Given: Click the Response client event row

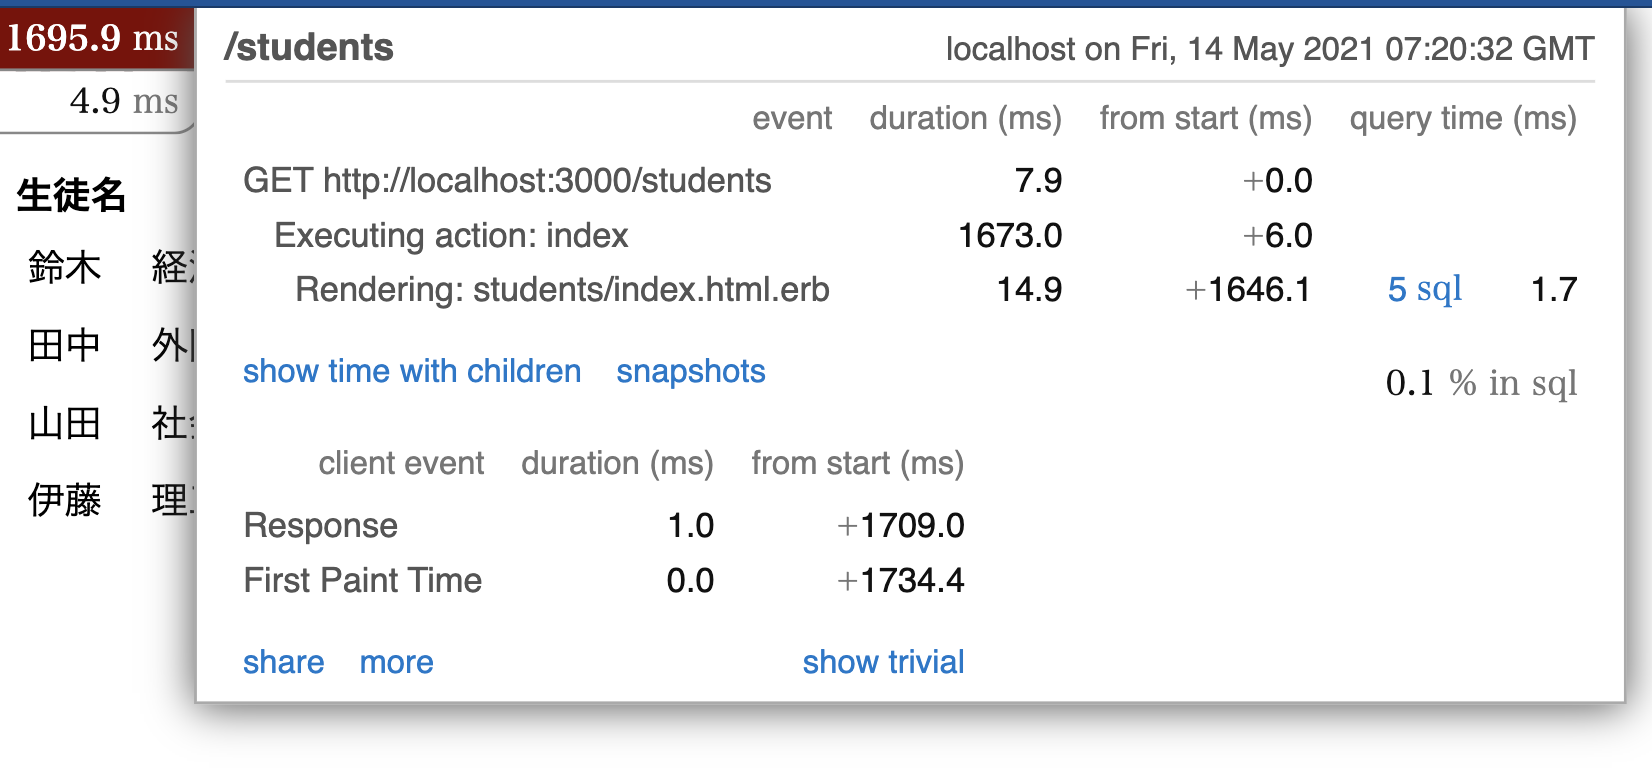Looking at the screenshot, I should (321, 526).
